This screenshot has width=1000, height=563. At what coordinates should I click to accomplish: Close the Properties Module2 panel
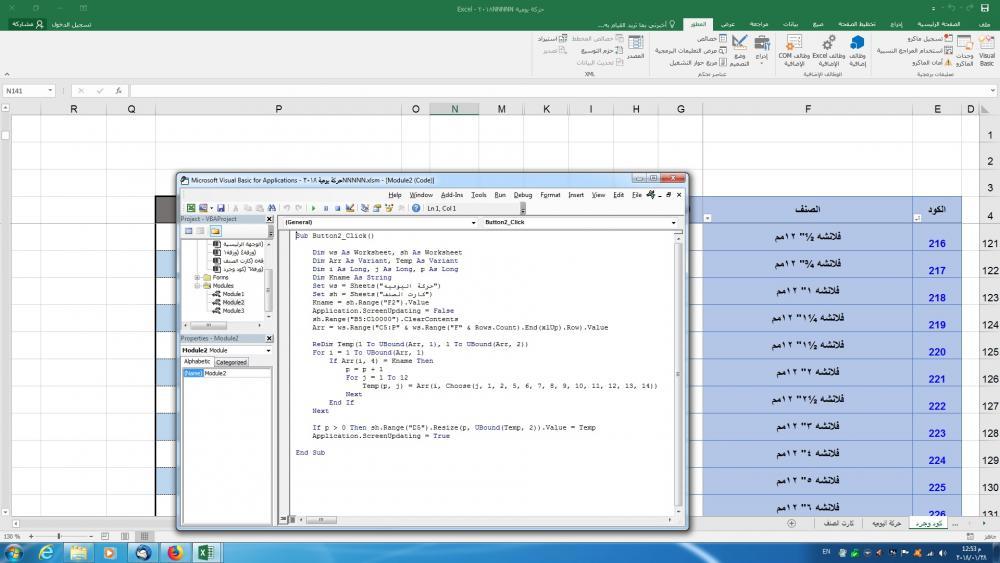coord(269,338)
